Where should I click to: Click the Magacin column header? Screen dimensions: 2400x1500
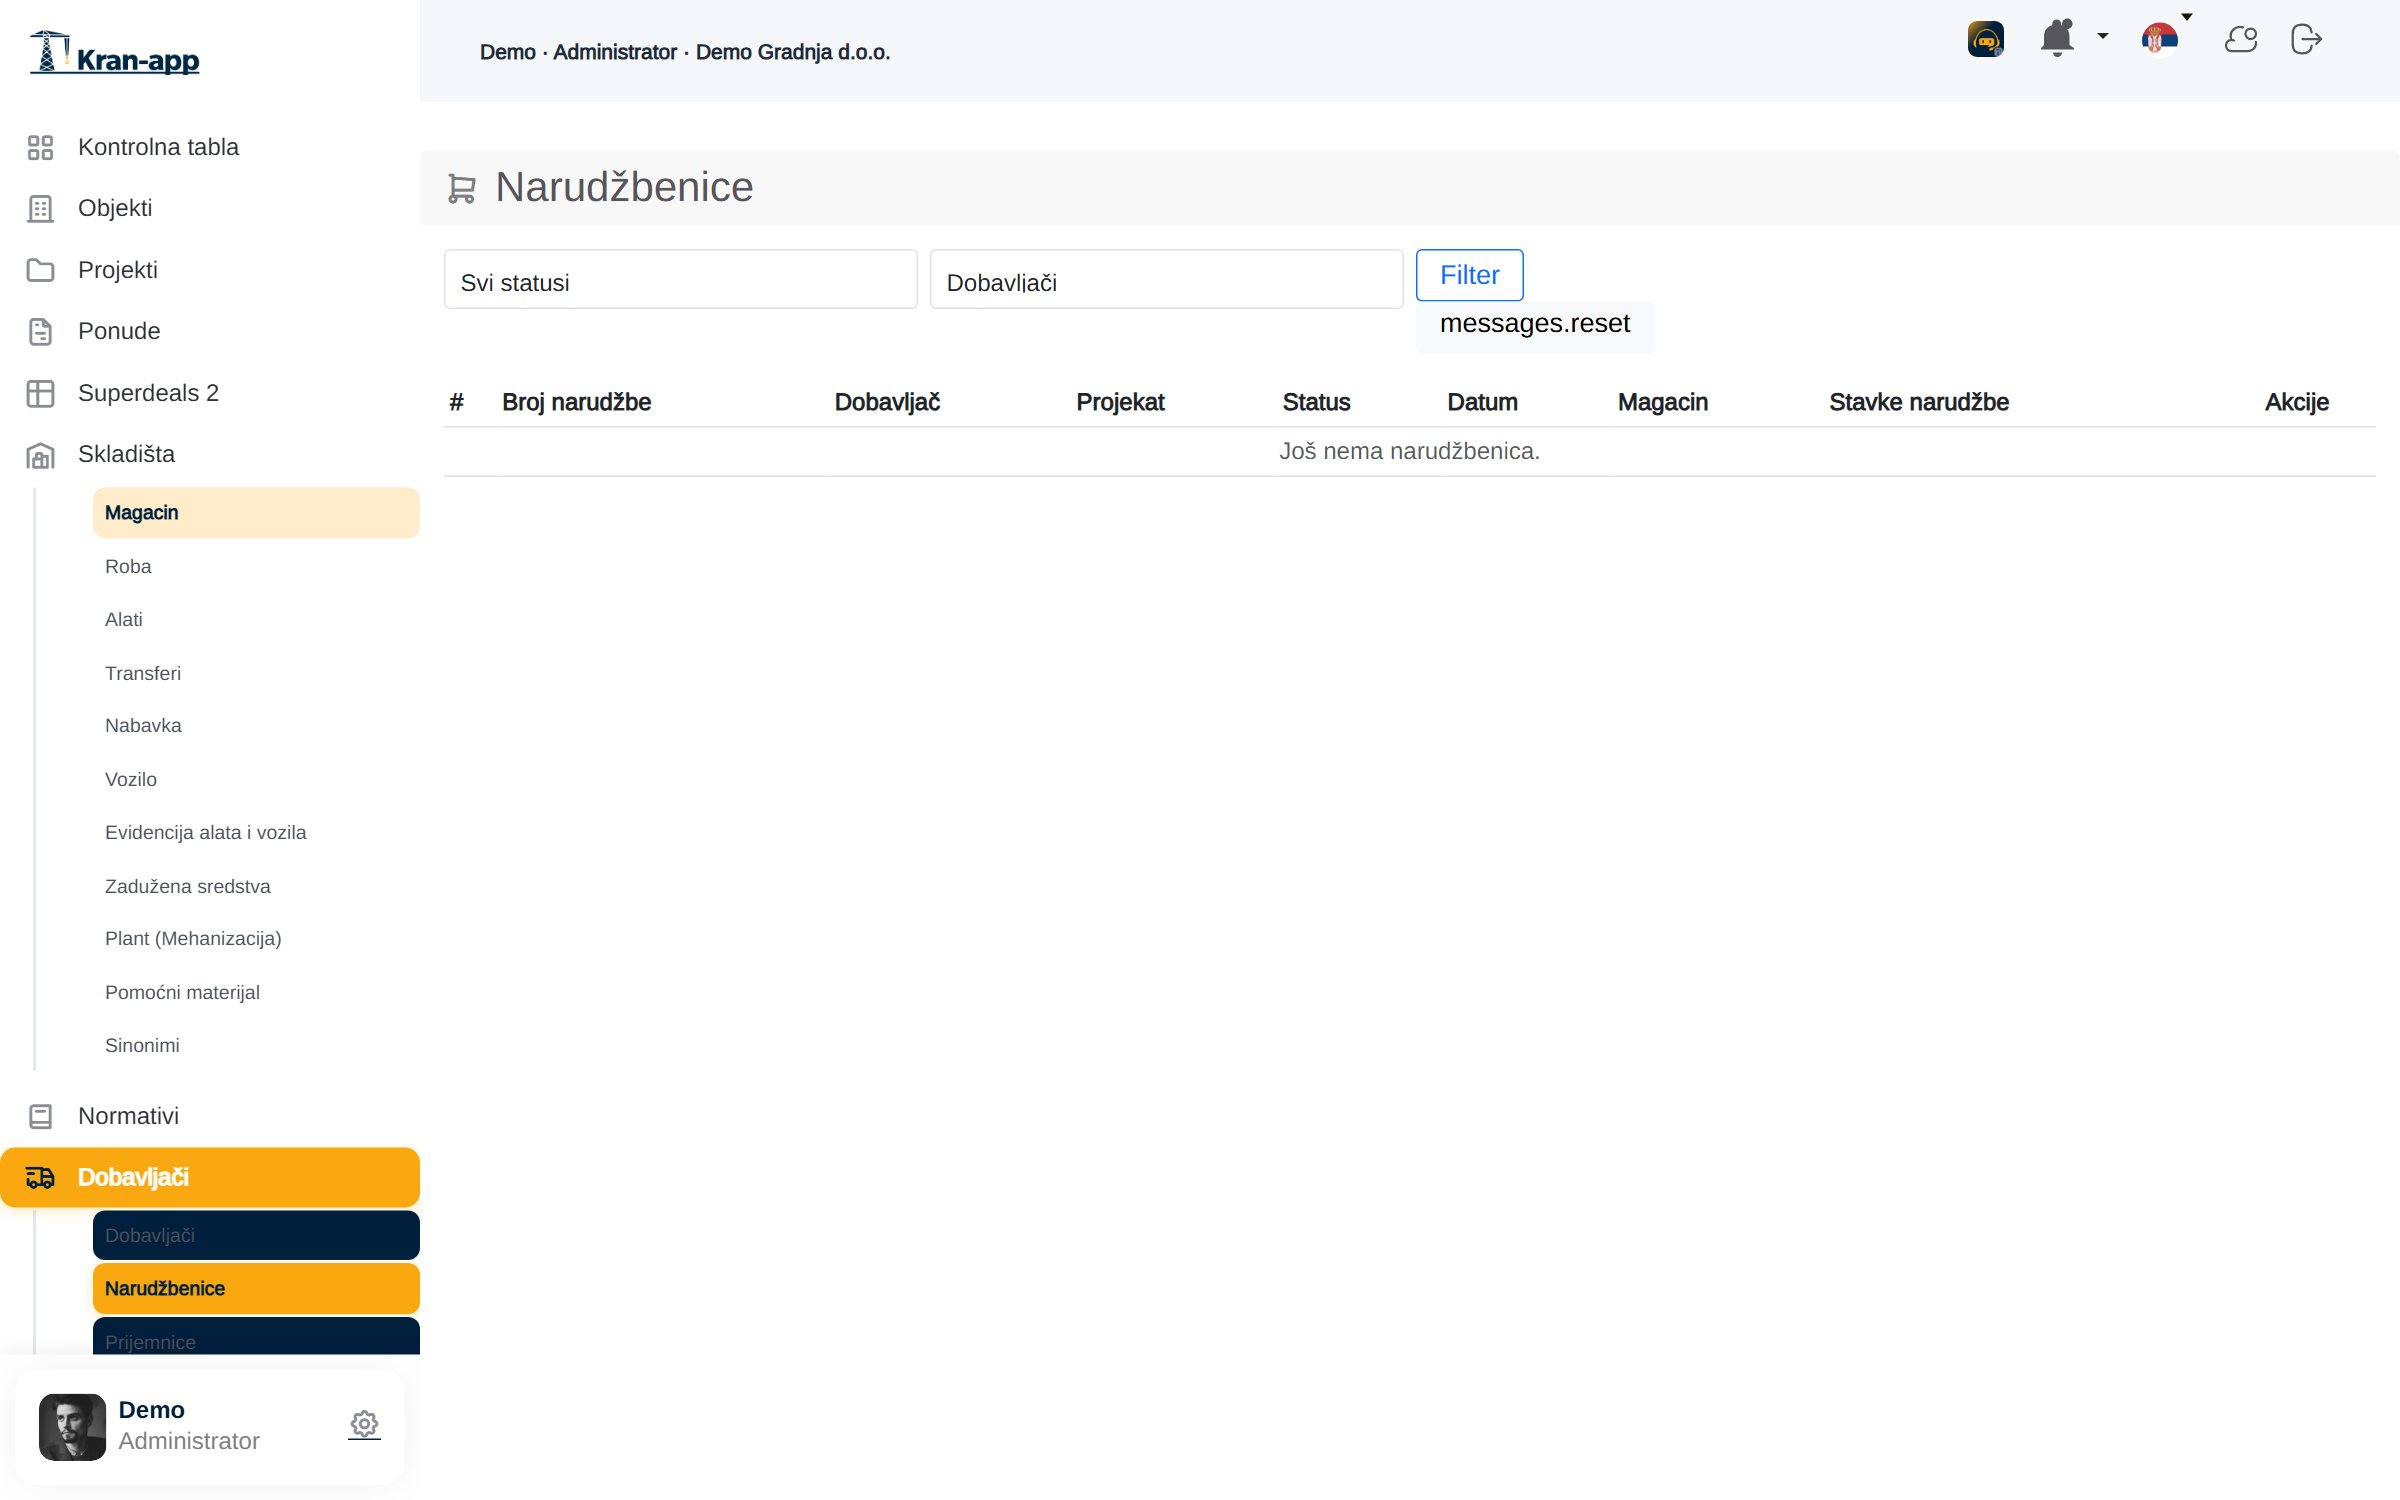pos(1663,402)
